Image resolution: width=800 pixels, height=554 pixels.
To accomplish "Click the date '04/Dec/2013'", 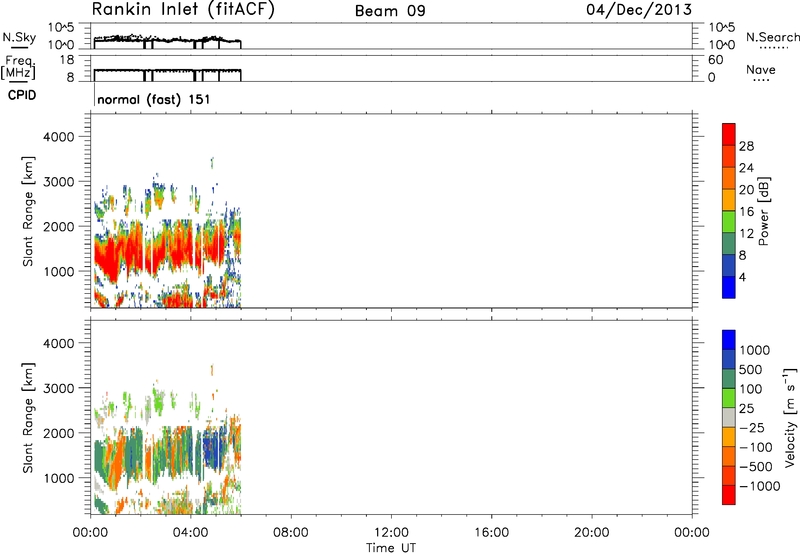I will click(x=639, y=10).
